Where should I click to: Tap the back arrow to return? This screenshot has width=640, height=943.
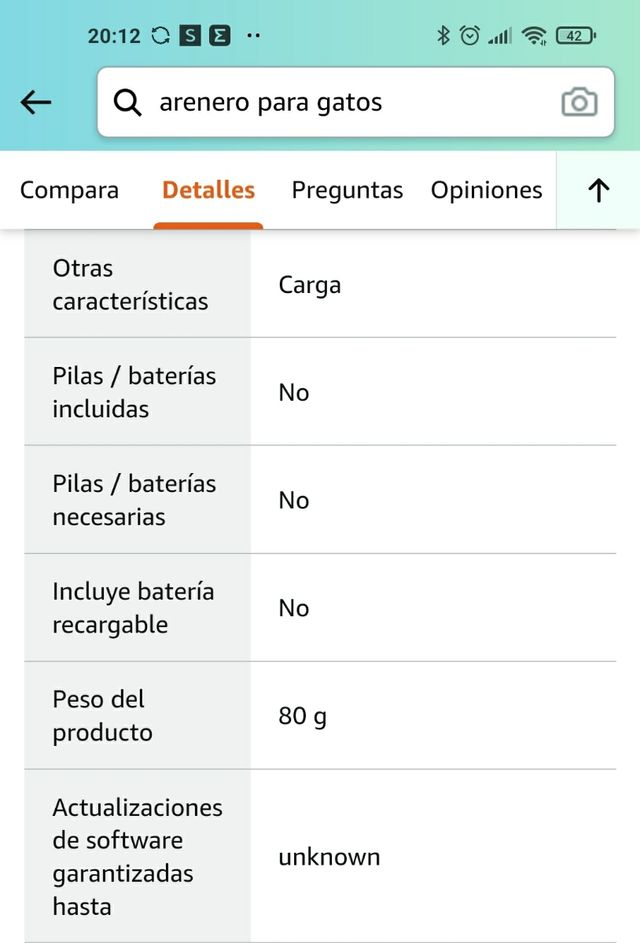[x=36, y=102]
